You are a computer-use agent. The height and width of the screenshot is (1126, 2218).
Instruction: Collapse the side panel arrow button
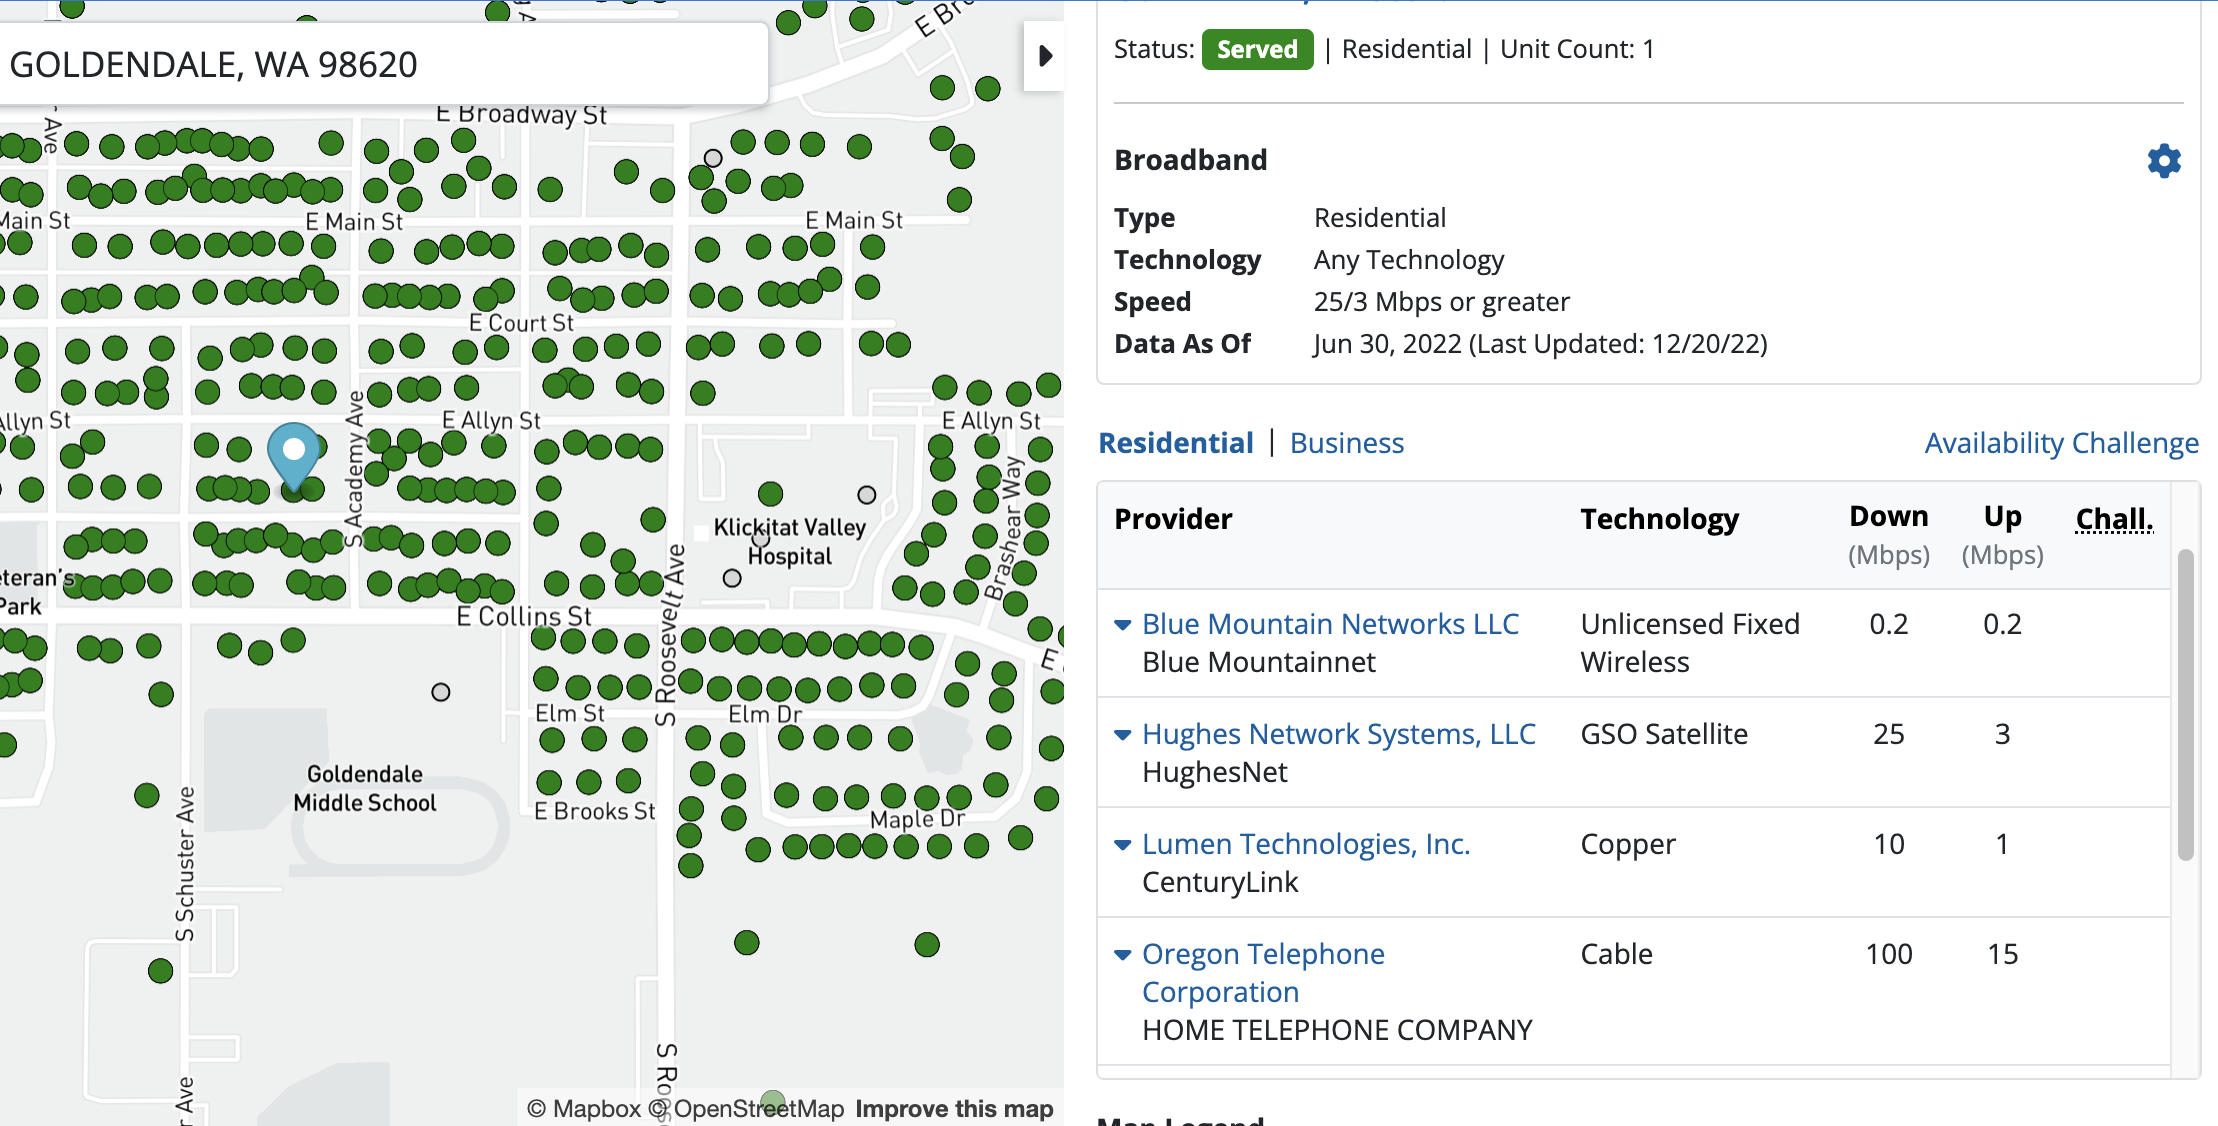pyautogui.click(x=1045, y=56)
